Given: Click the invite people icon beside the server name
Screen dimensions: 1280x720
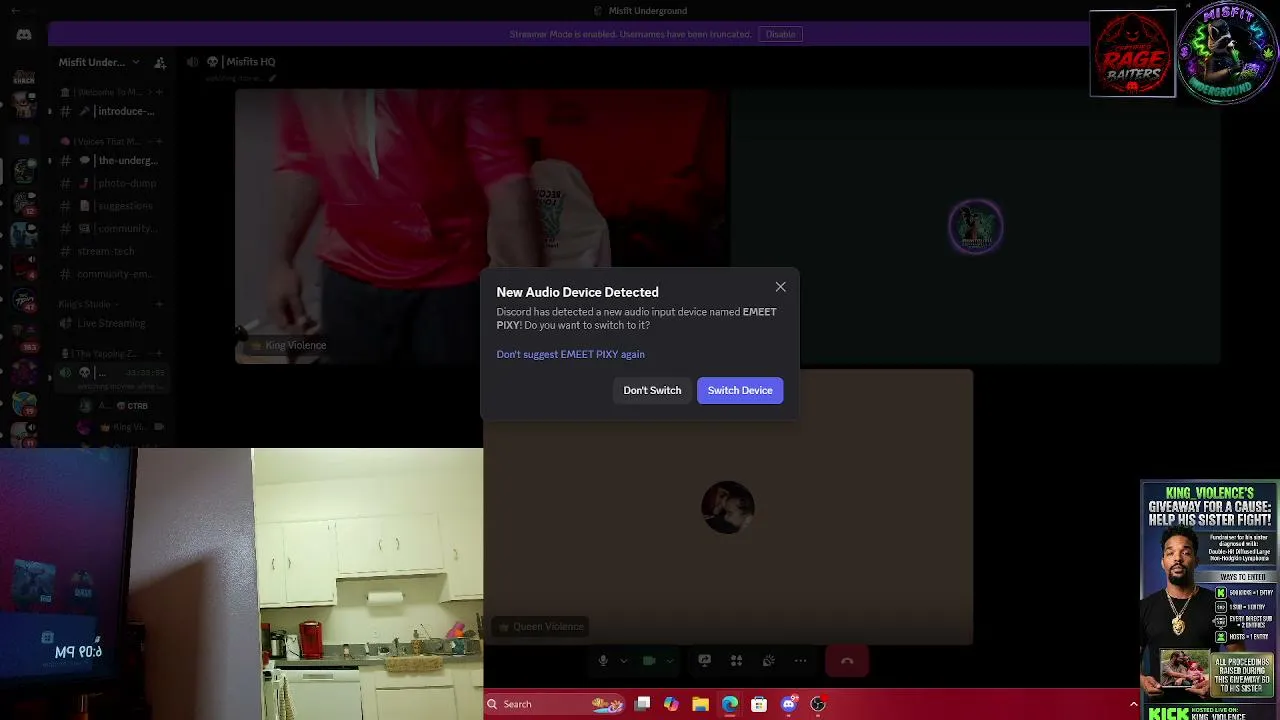Looking at the screenshot, I should coord(160,62).
